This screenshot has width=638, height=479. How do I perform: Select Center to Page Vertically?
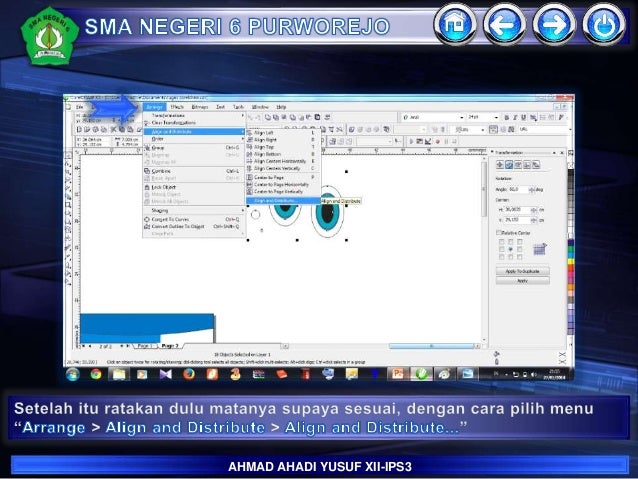point(282,191)
